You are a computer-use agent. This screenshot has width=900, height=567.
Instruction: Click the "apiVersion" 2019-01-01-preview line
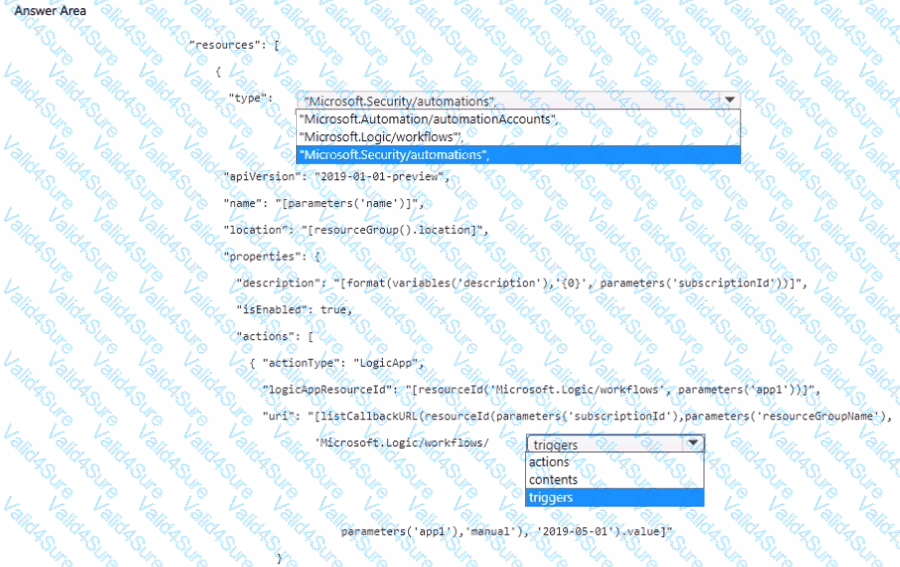tap(335, 176)
